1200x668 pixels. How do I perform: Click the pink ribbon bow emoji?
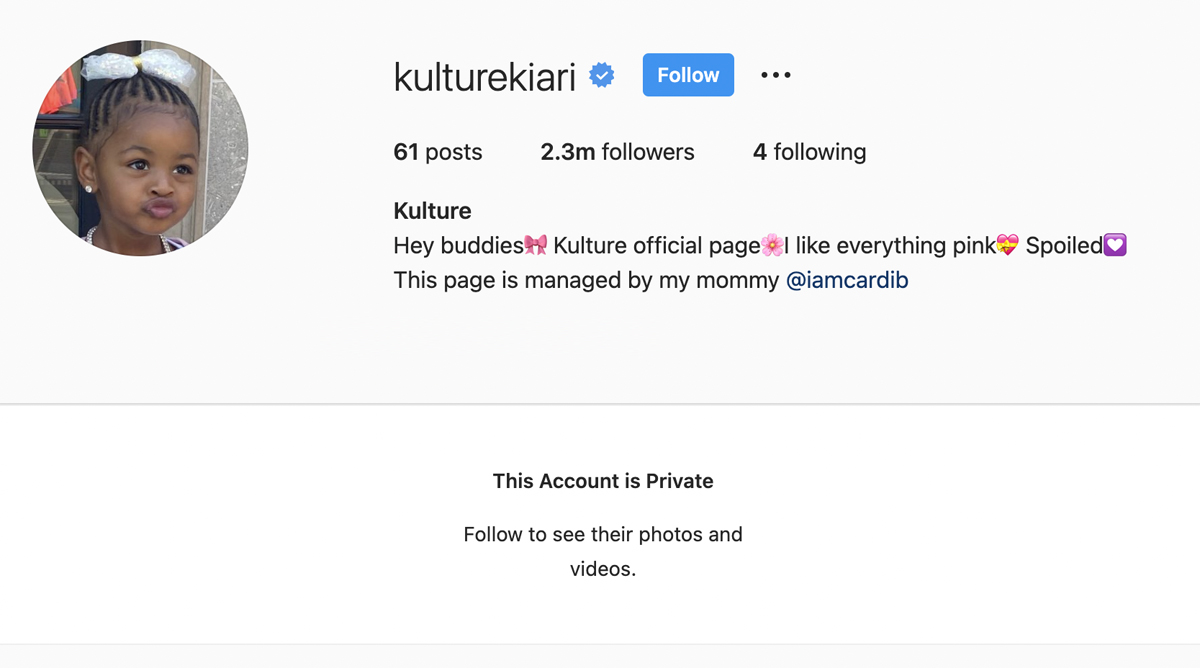click(536, 245)
